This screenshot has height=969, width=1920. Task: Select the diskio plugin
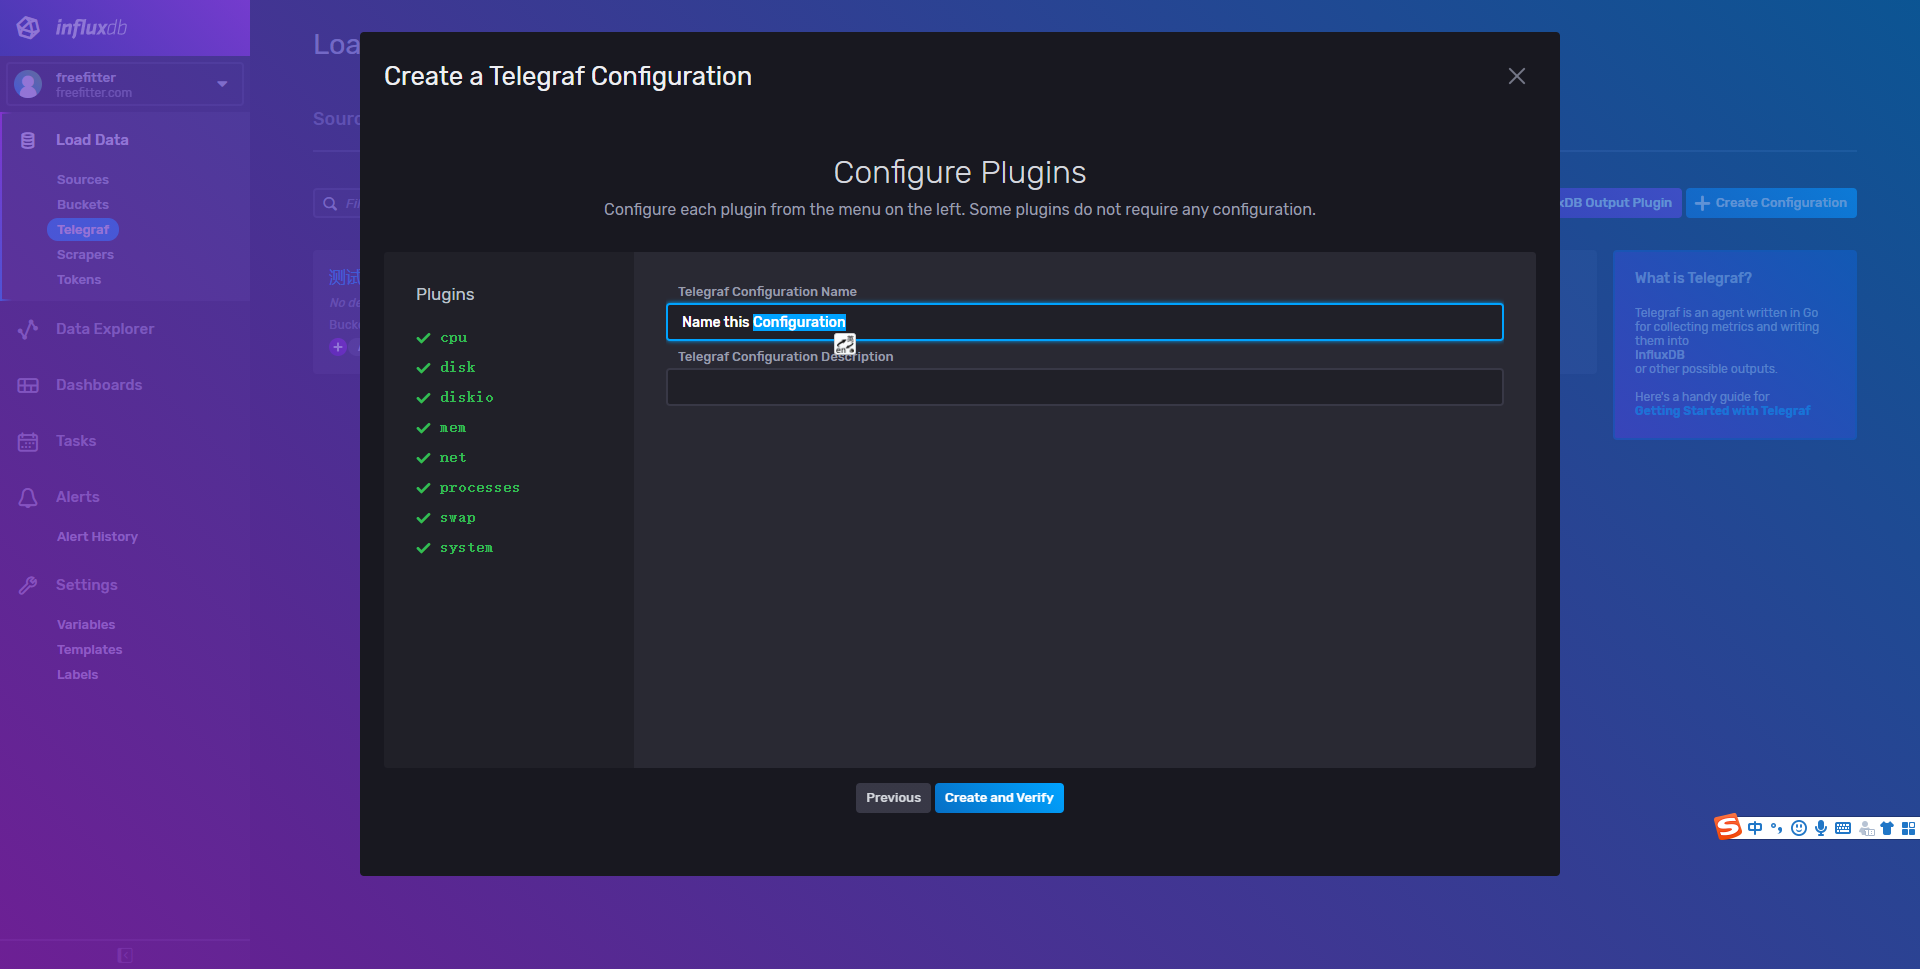[x=466, y=398]
